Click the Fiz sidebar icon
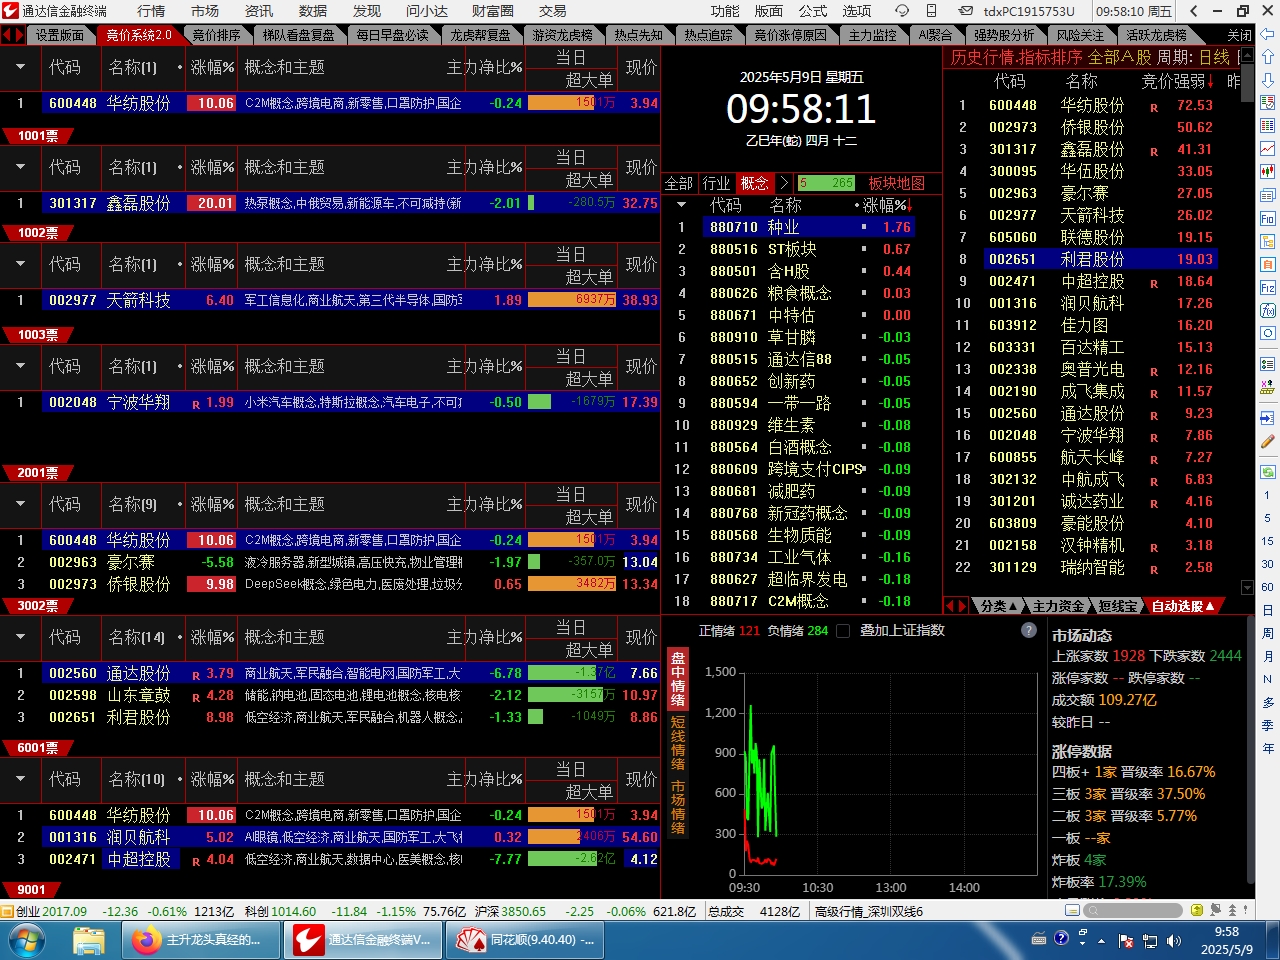The height and width of the screenshot is (960, 1280). pyautogui.click(x=1268, y=287)
